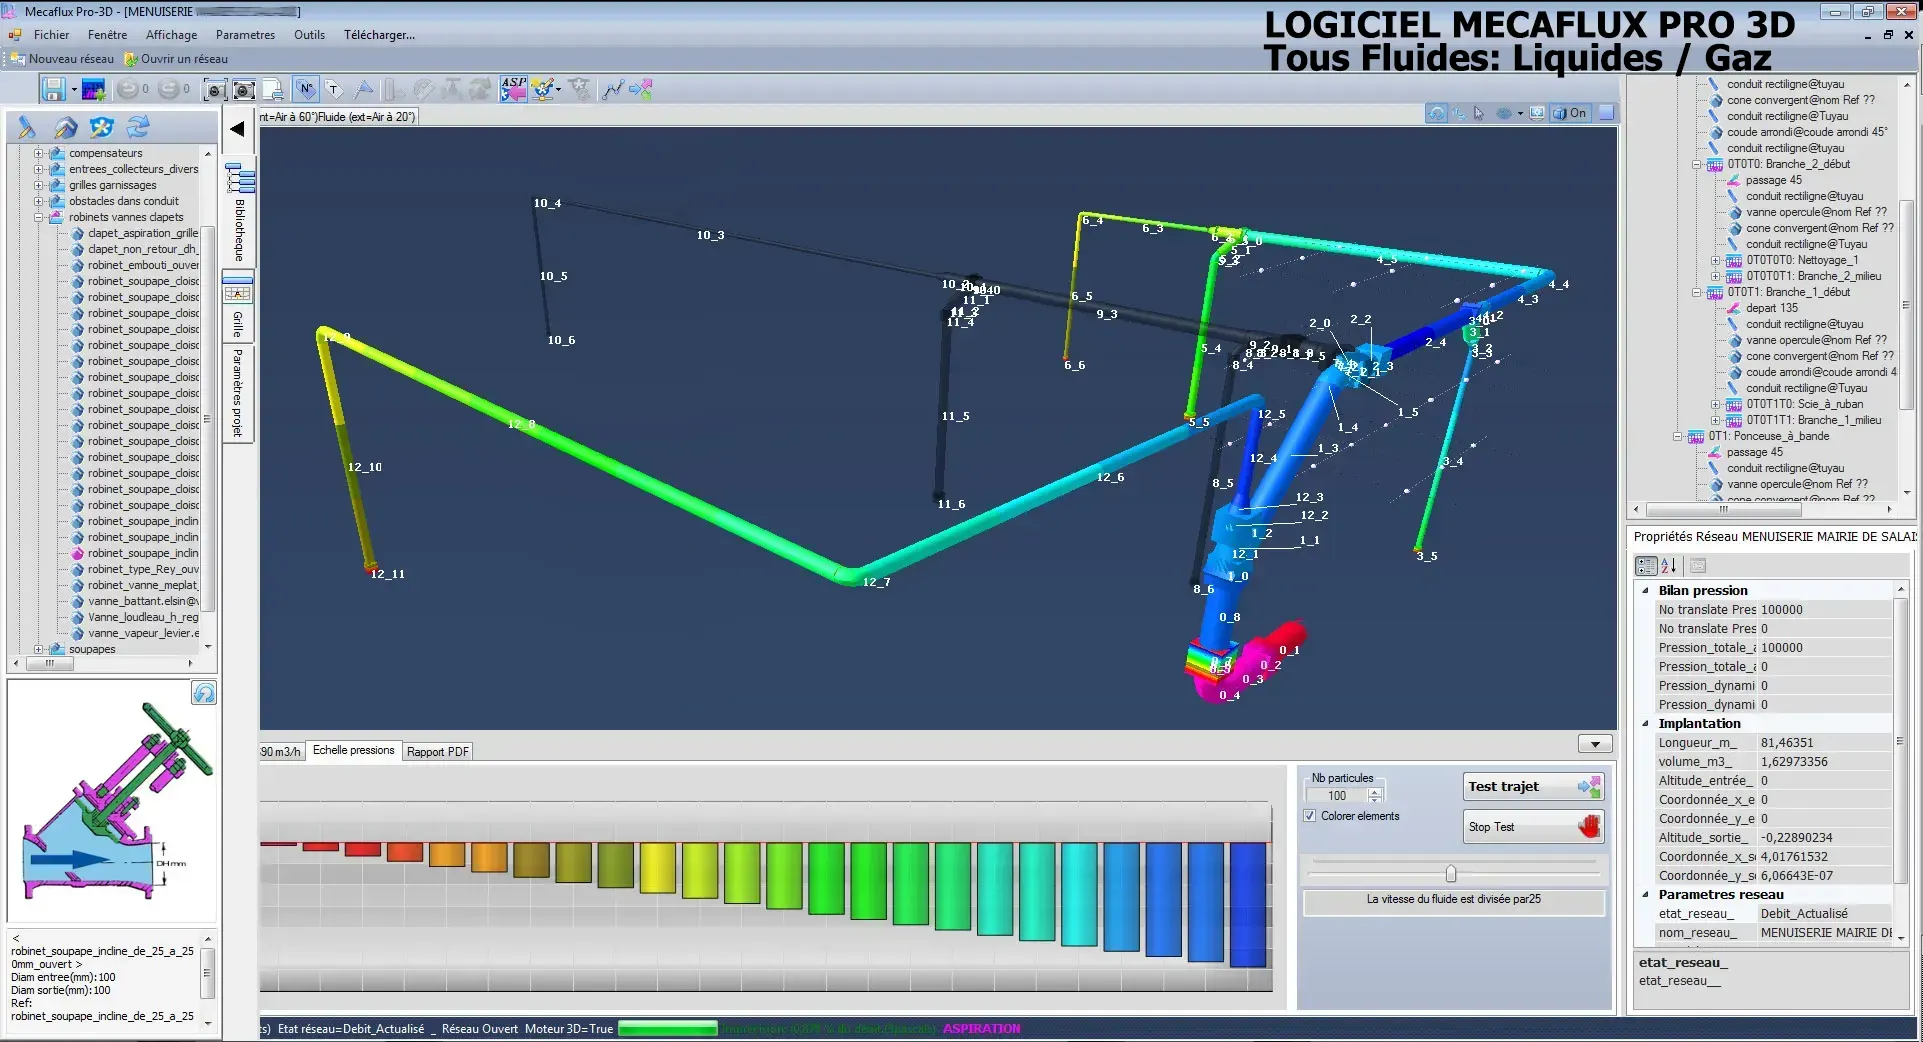Click the refresh arrows icon in library panel
Viewport: 1923px width, 1042px height.
(x=138, y=127)
